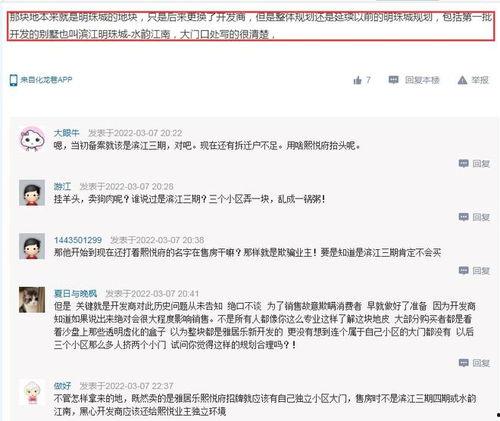Viewport: 500px width, 421px height.
Task: Click reply bubble icon under 1443501299's comment
Action: (x=463, y=270)
